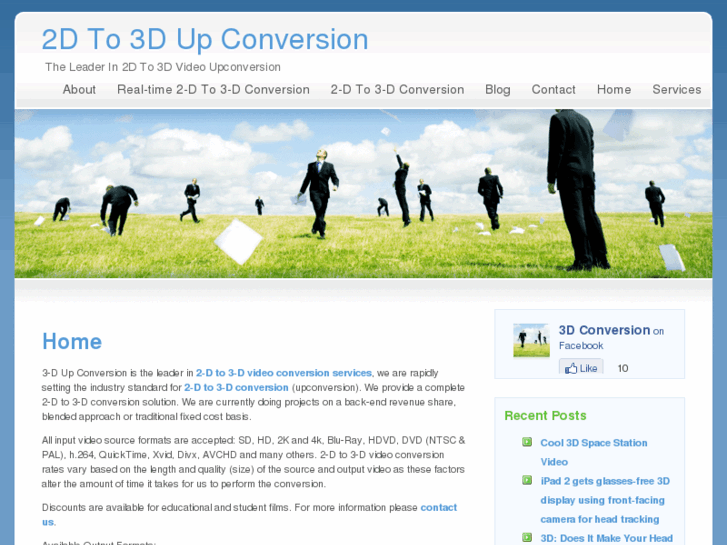Go to the Blog page
Viewport: 727px width, 545px height.
pos(497,90)
